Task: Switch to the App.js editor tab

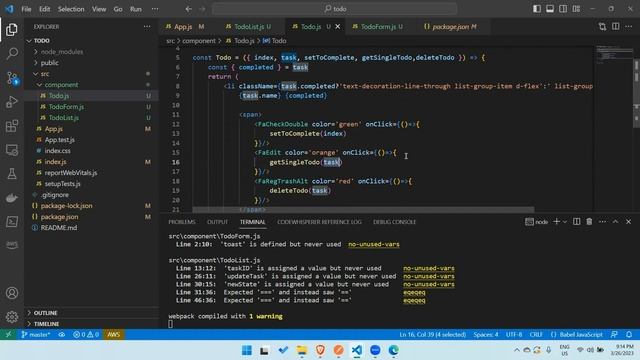Action: (x=184, y=27)
